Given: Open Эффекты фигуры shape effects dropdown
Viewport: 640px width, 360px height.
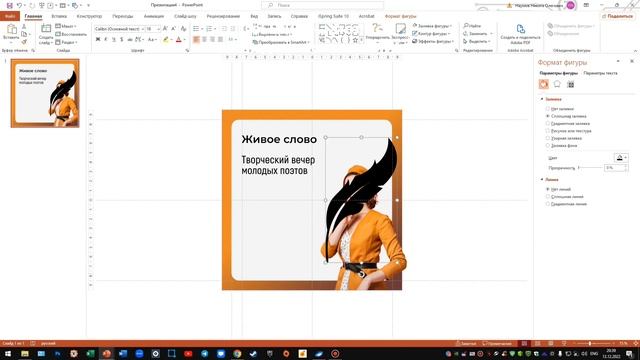Looking at the screenshot, I should 433,41.
